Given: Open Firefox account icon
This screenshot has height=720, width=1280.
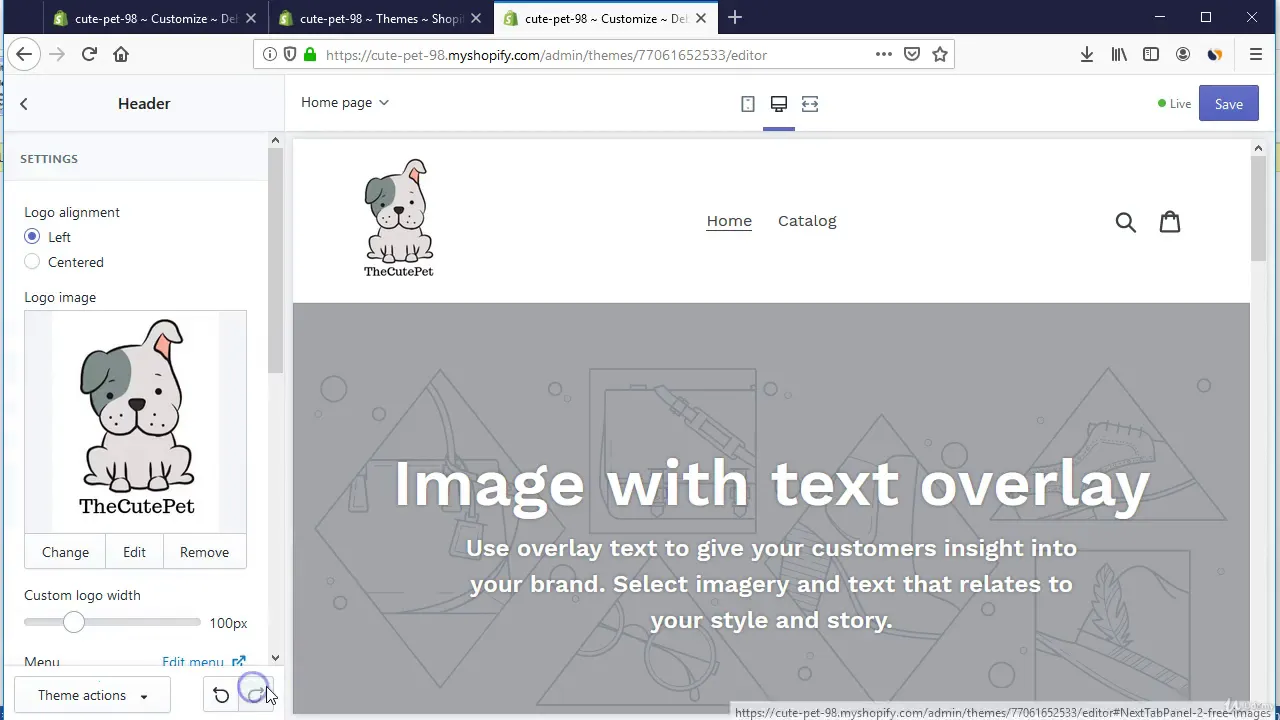Looking at the screenshot, I should [1183, 55].
